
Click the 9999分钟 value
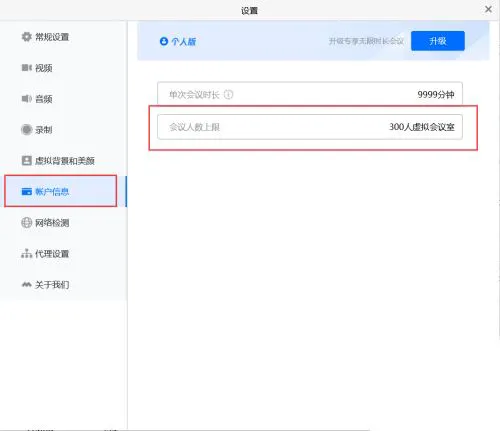436,95
